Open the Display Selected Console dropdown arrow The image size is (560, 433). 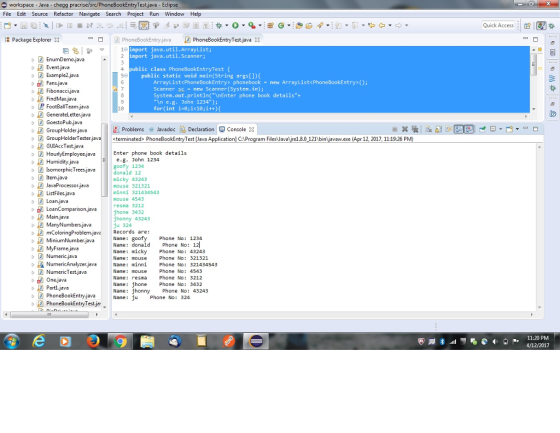pyautogui.click(x=500, y=129)
